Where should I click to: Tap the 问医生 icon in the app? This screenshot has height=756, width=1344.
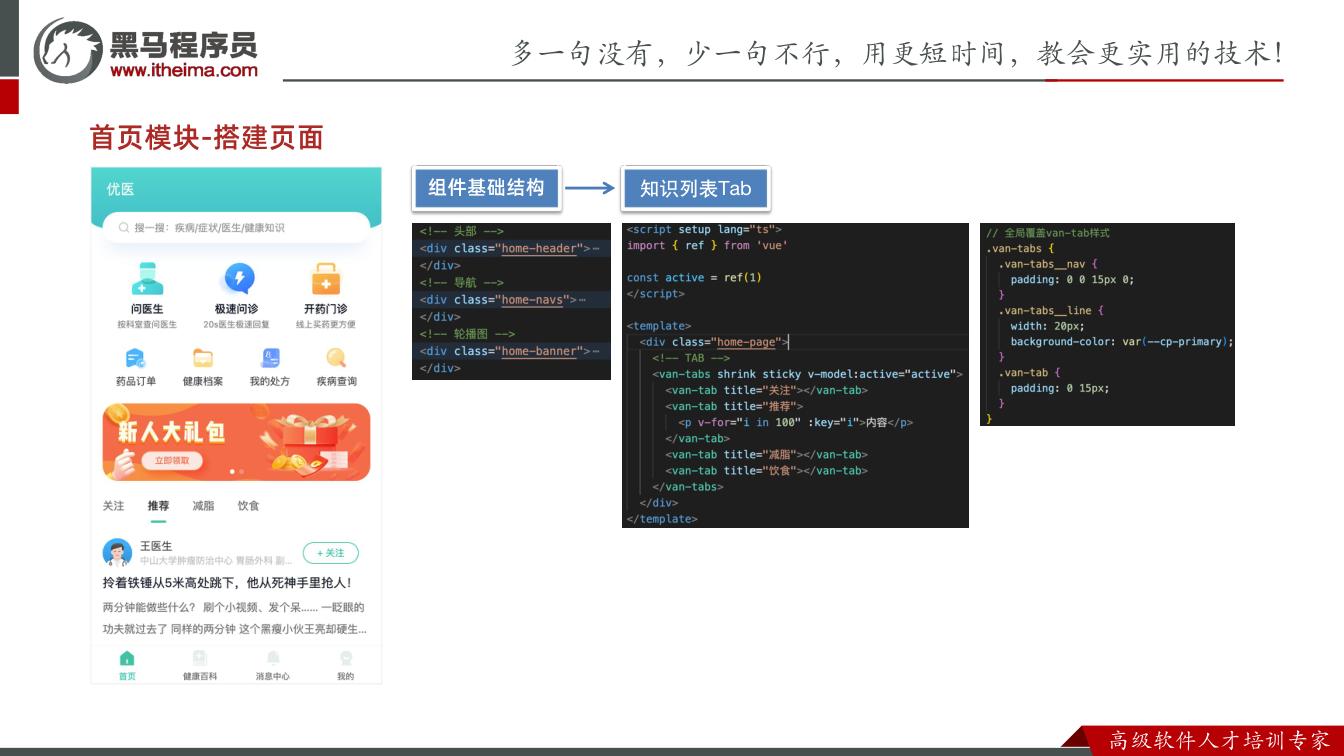[x=147, y=279]
